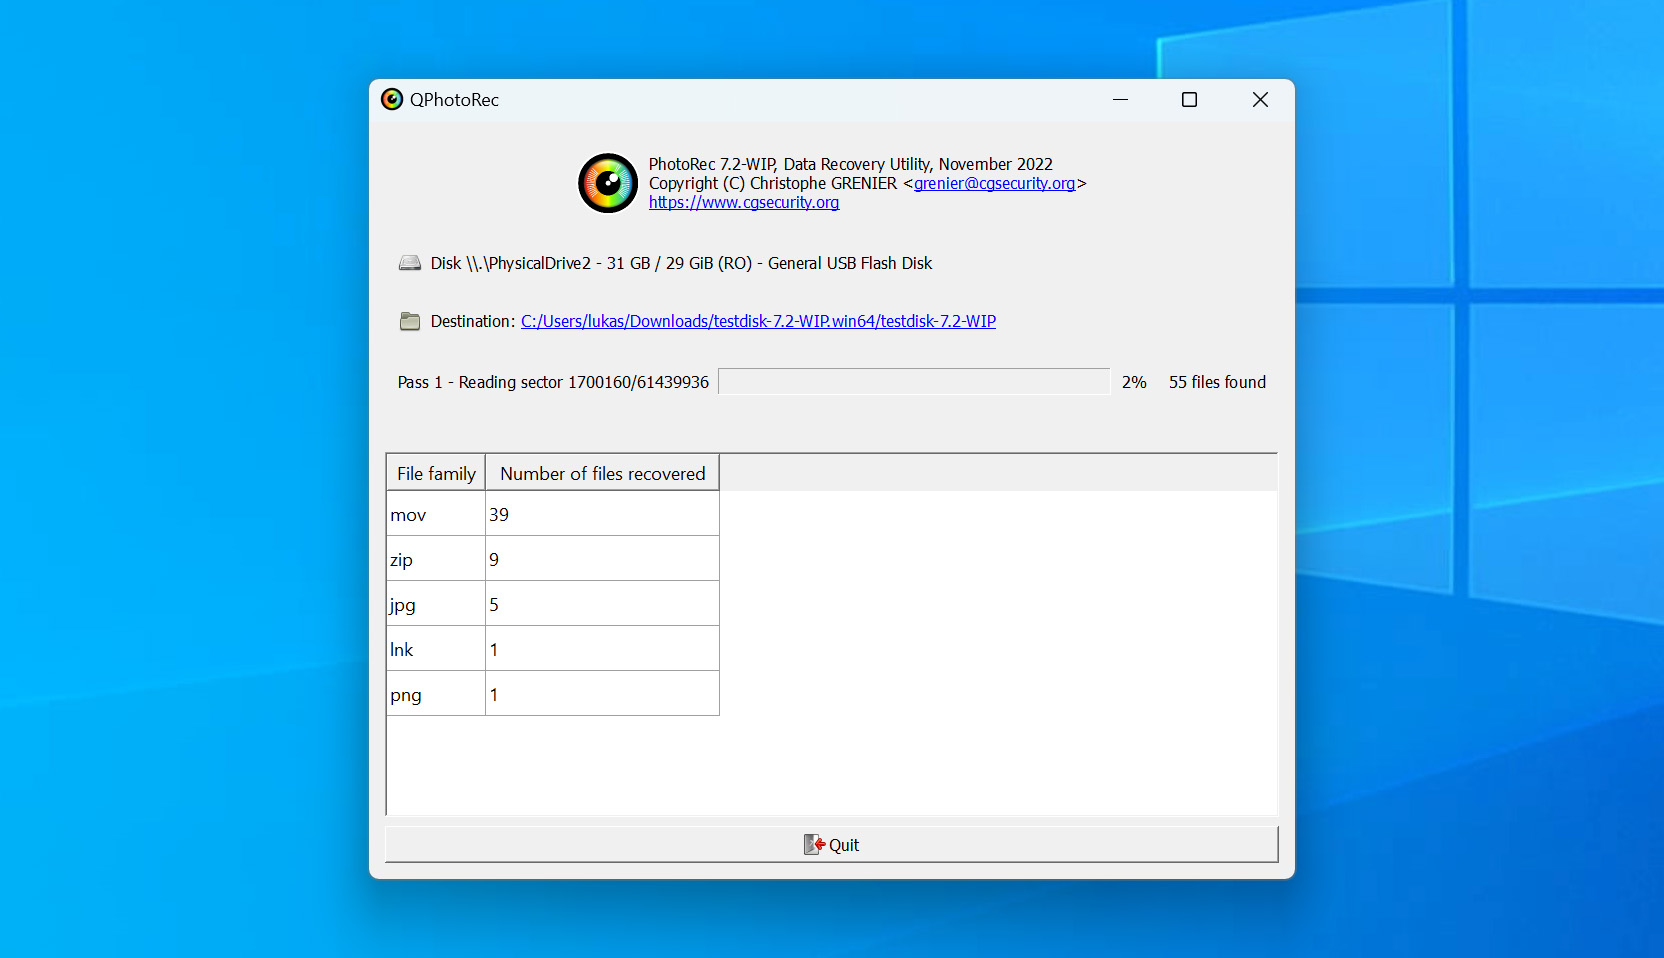
Task: Select the jpg file family cell
Action: coord(436,604)
